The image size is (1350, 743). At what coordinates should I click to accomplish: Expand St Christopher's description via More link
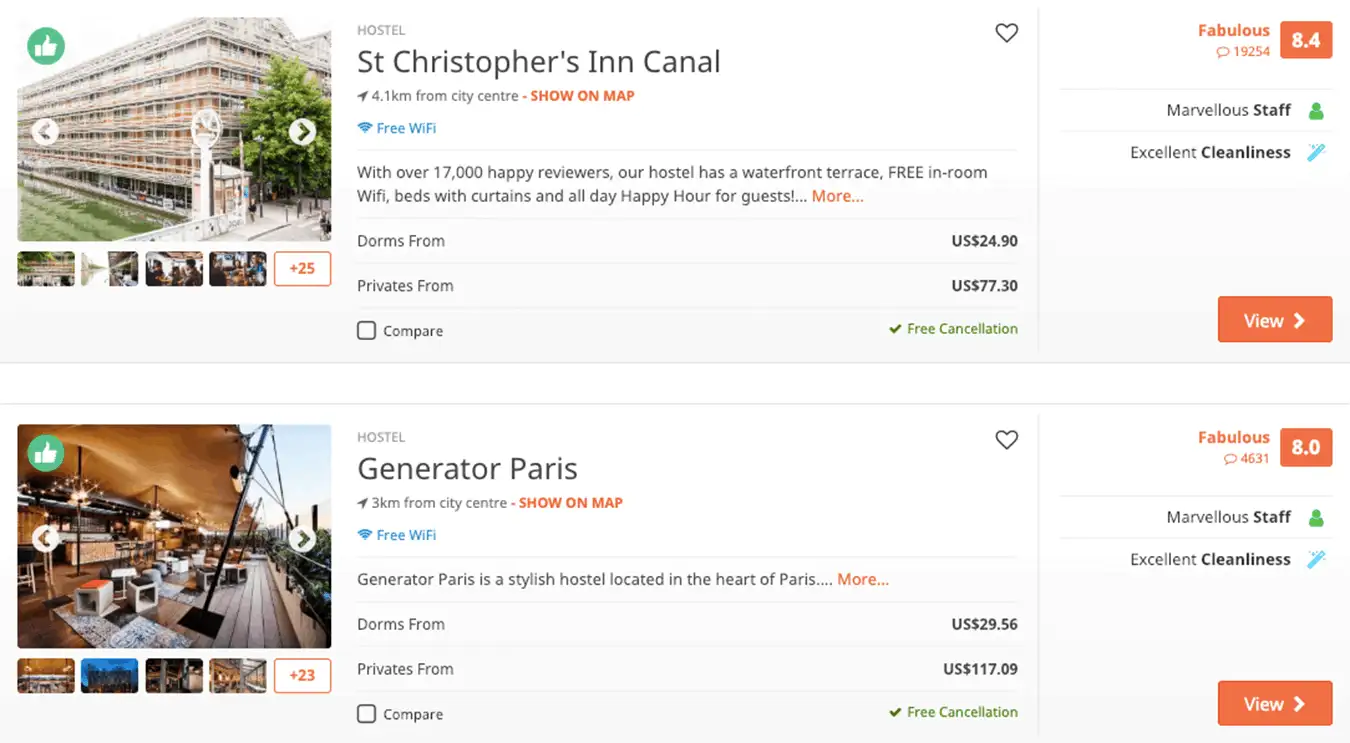pyautogui.click(x=837, y=196)
